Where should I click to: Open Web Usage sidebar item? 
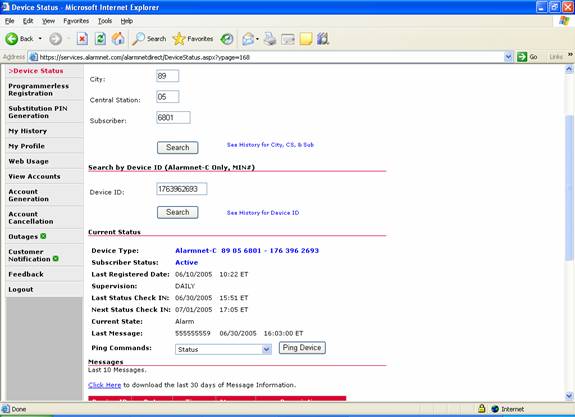(x=28, y=161)
